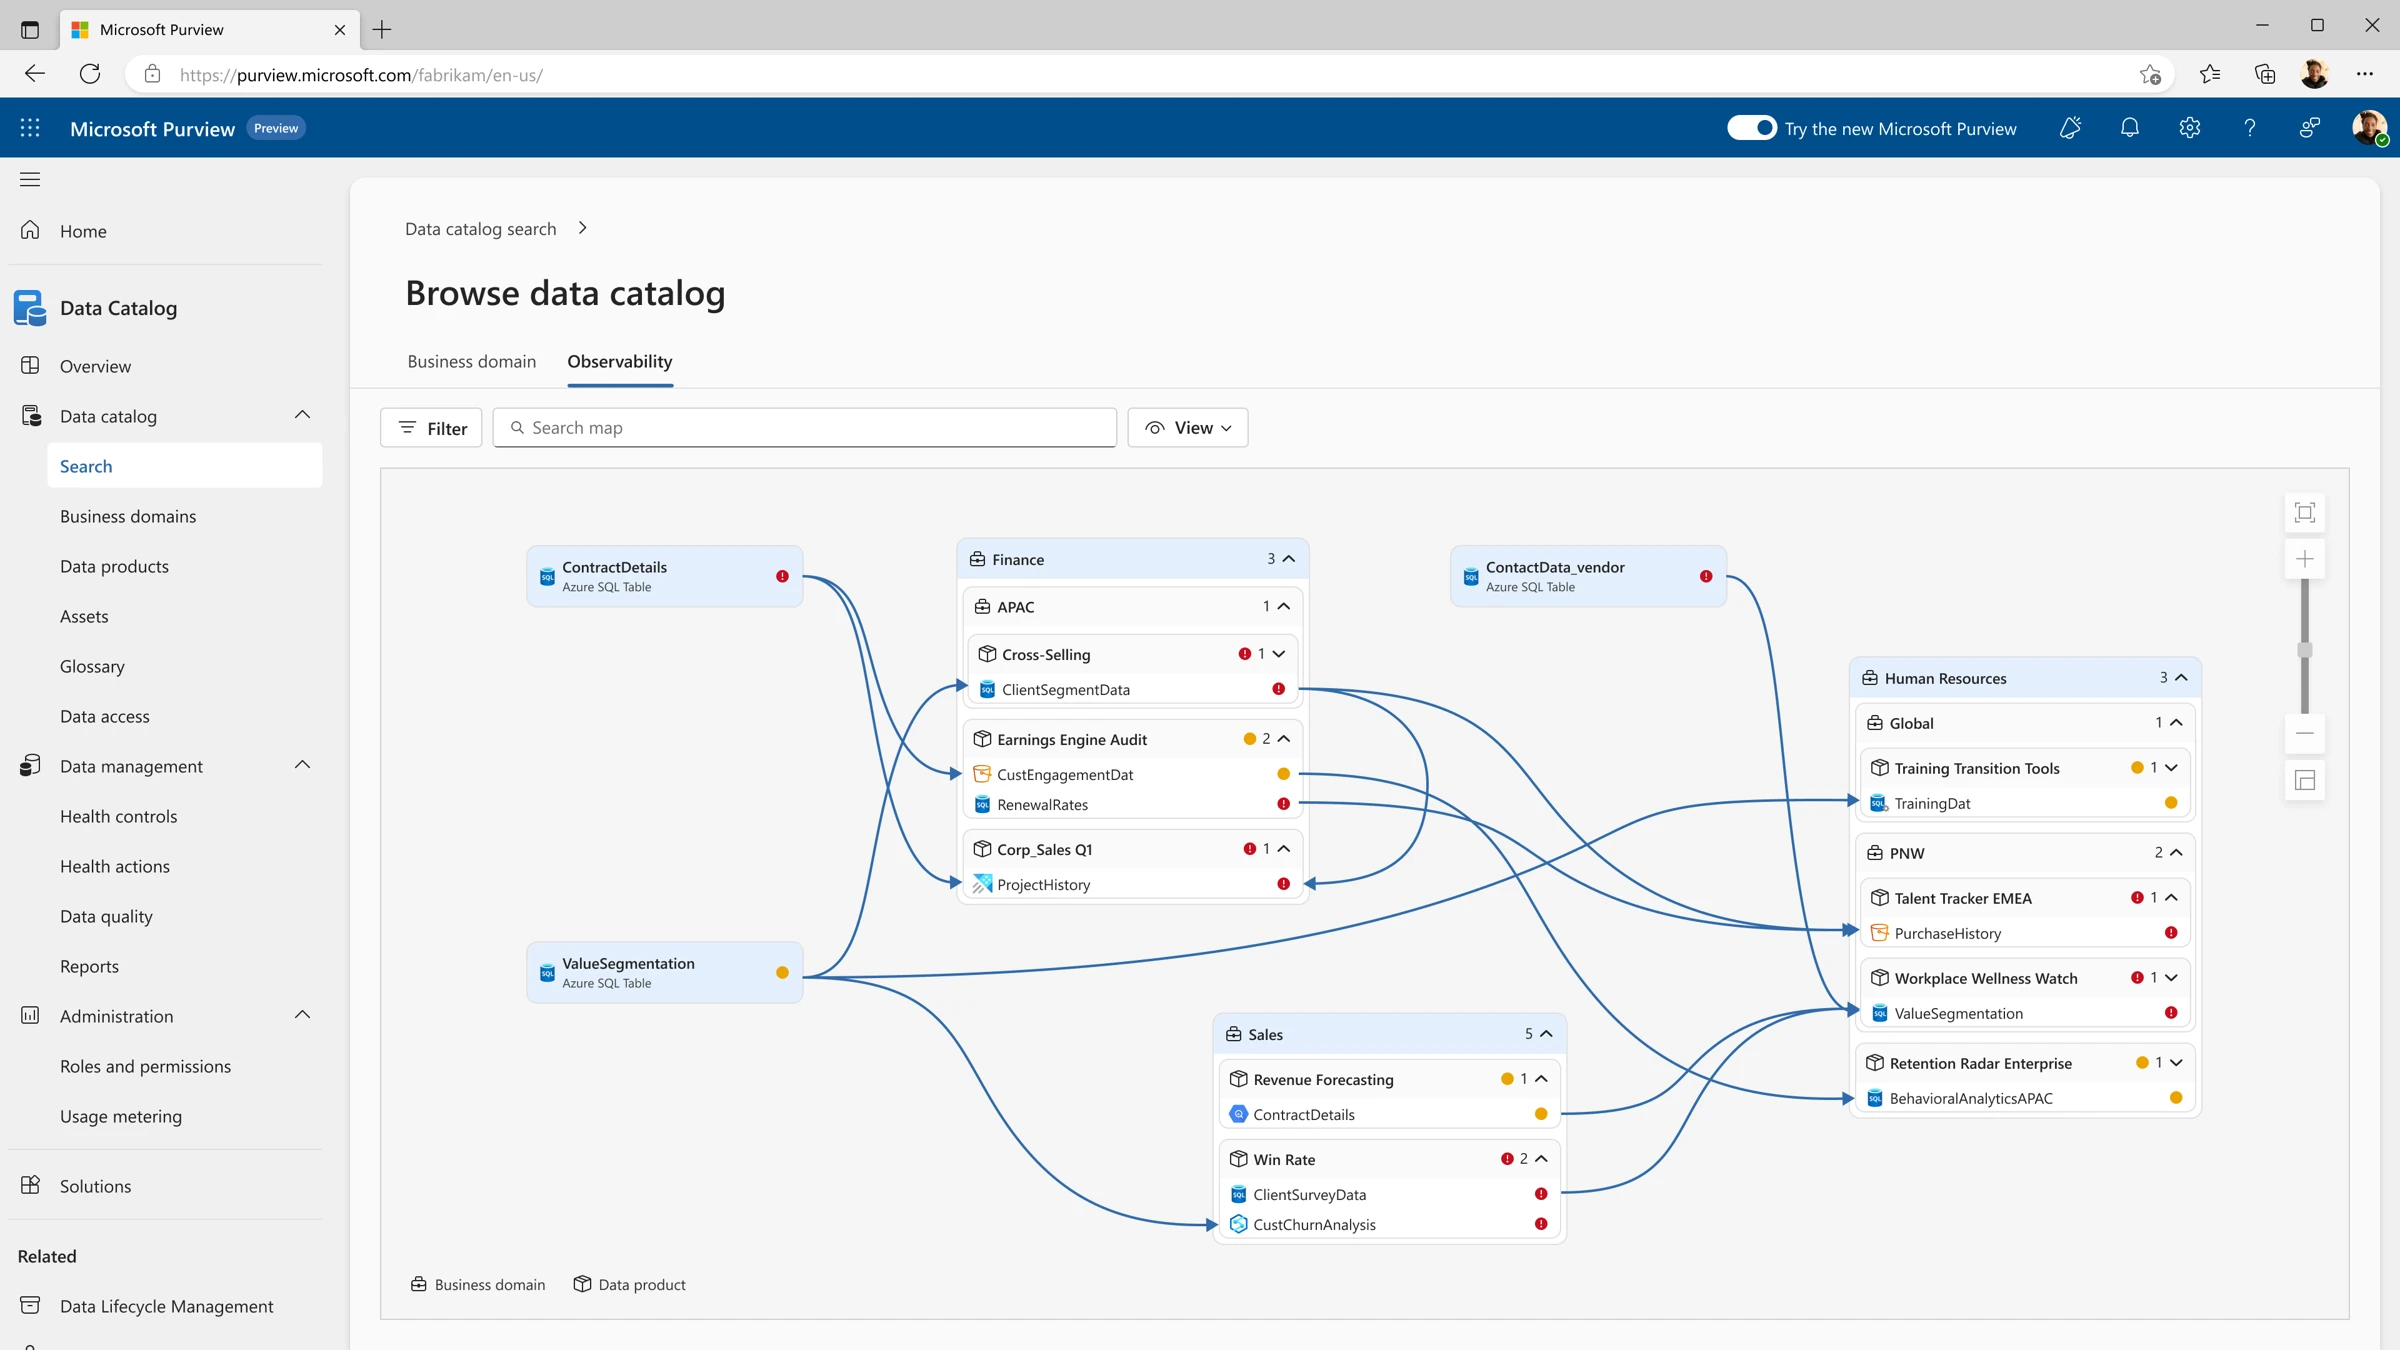Switch to the Business domain tab

(471, 361)
